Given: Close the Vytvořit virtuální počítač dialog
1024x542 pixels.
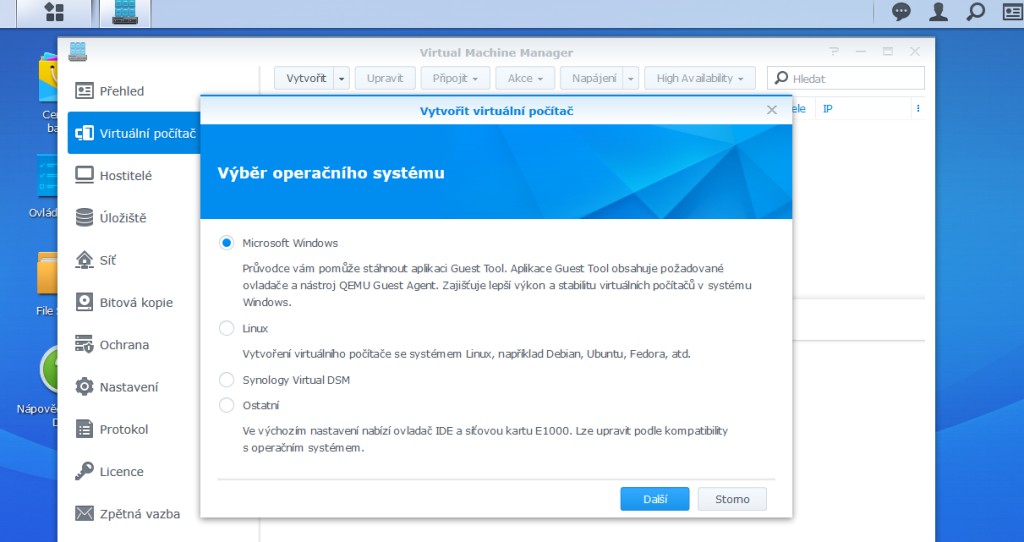Looking at the screenshot, I should tap(772, 110).
